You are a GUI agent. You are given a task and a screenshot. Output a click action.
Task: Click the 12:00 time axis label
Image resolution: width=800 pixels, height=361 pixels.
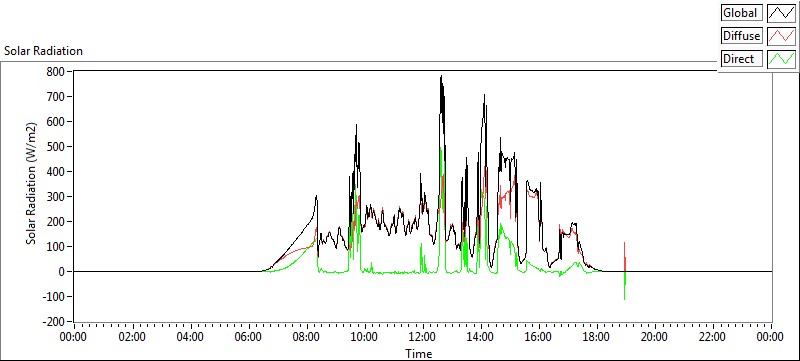pos(423,337)
